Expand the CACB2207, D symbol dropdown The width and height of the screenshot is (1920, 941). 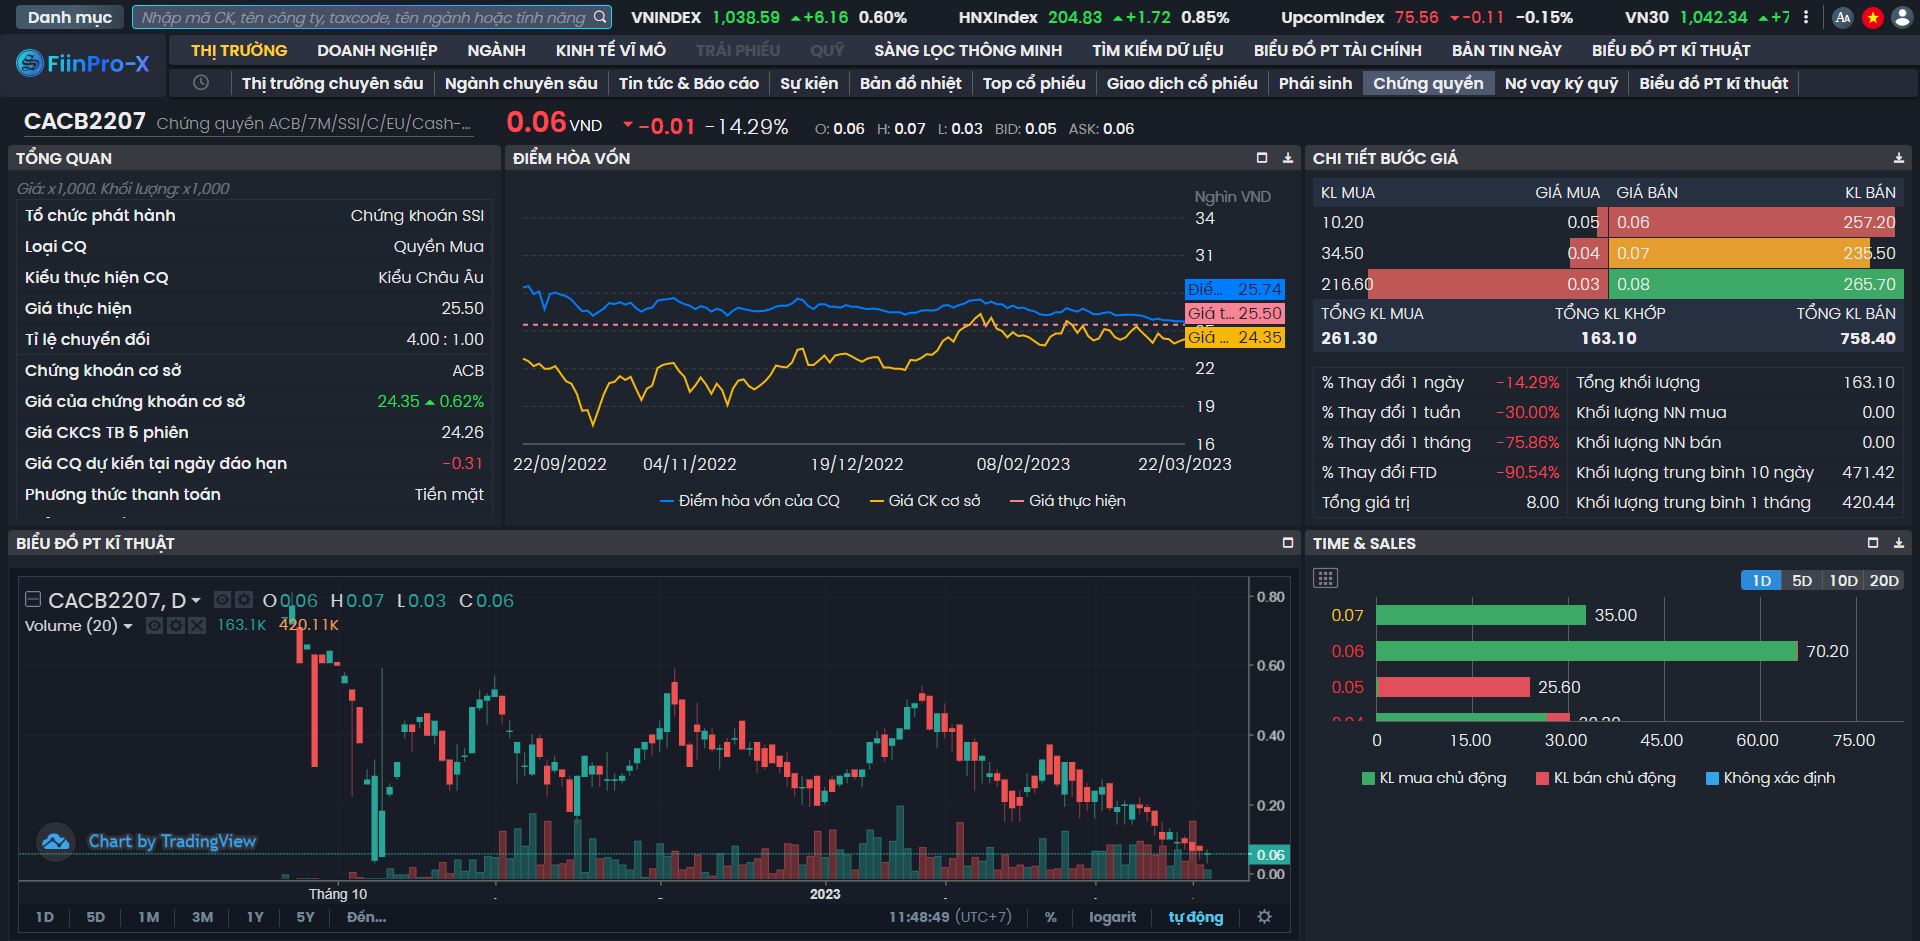point(196,600)
